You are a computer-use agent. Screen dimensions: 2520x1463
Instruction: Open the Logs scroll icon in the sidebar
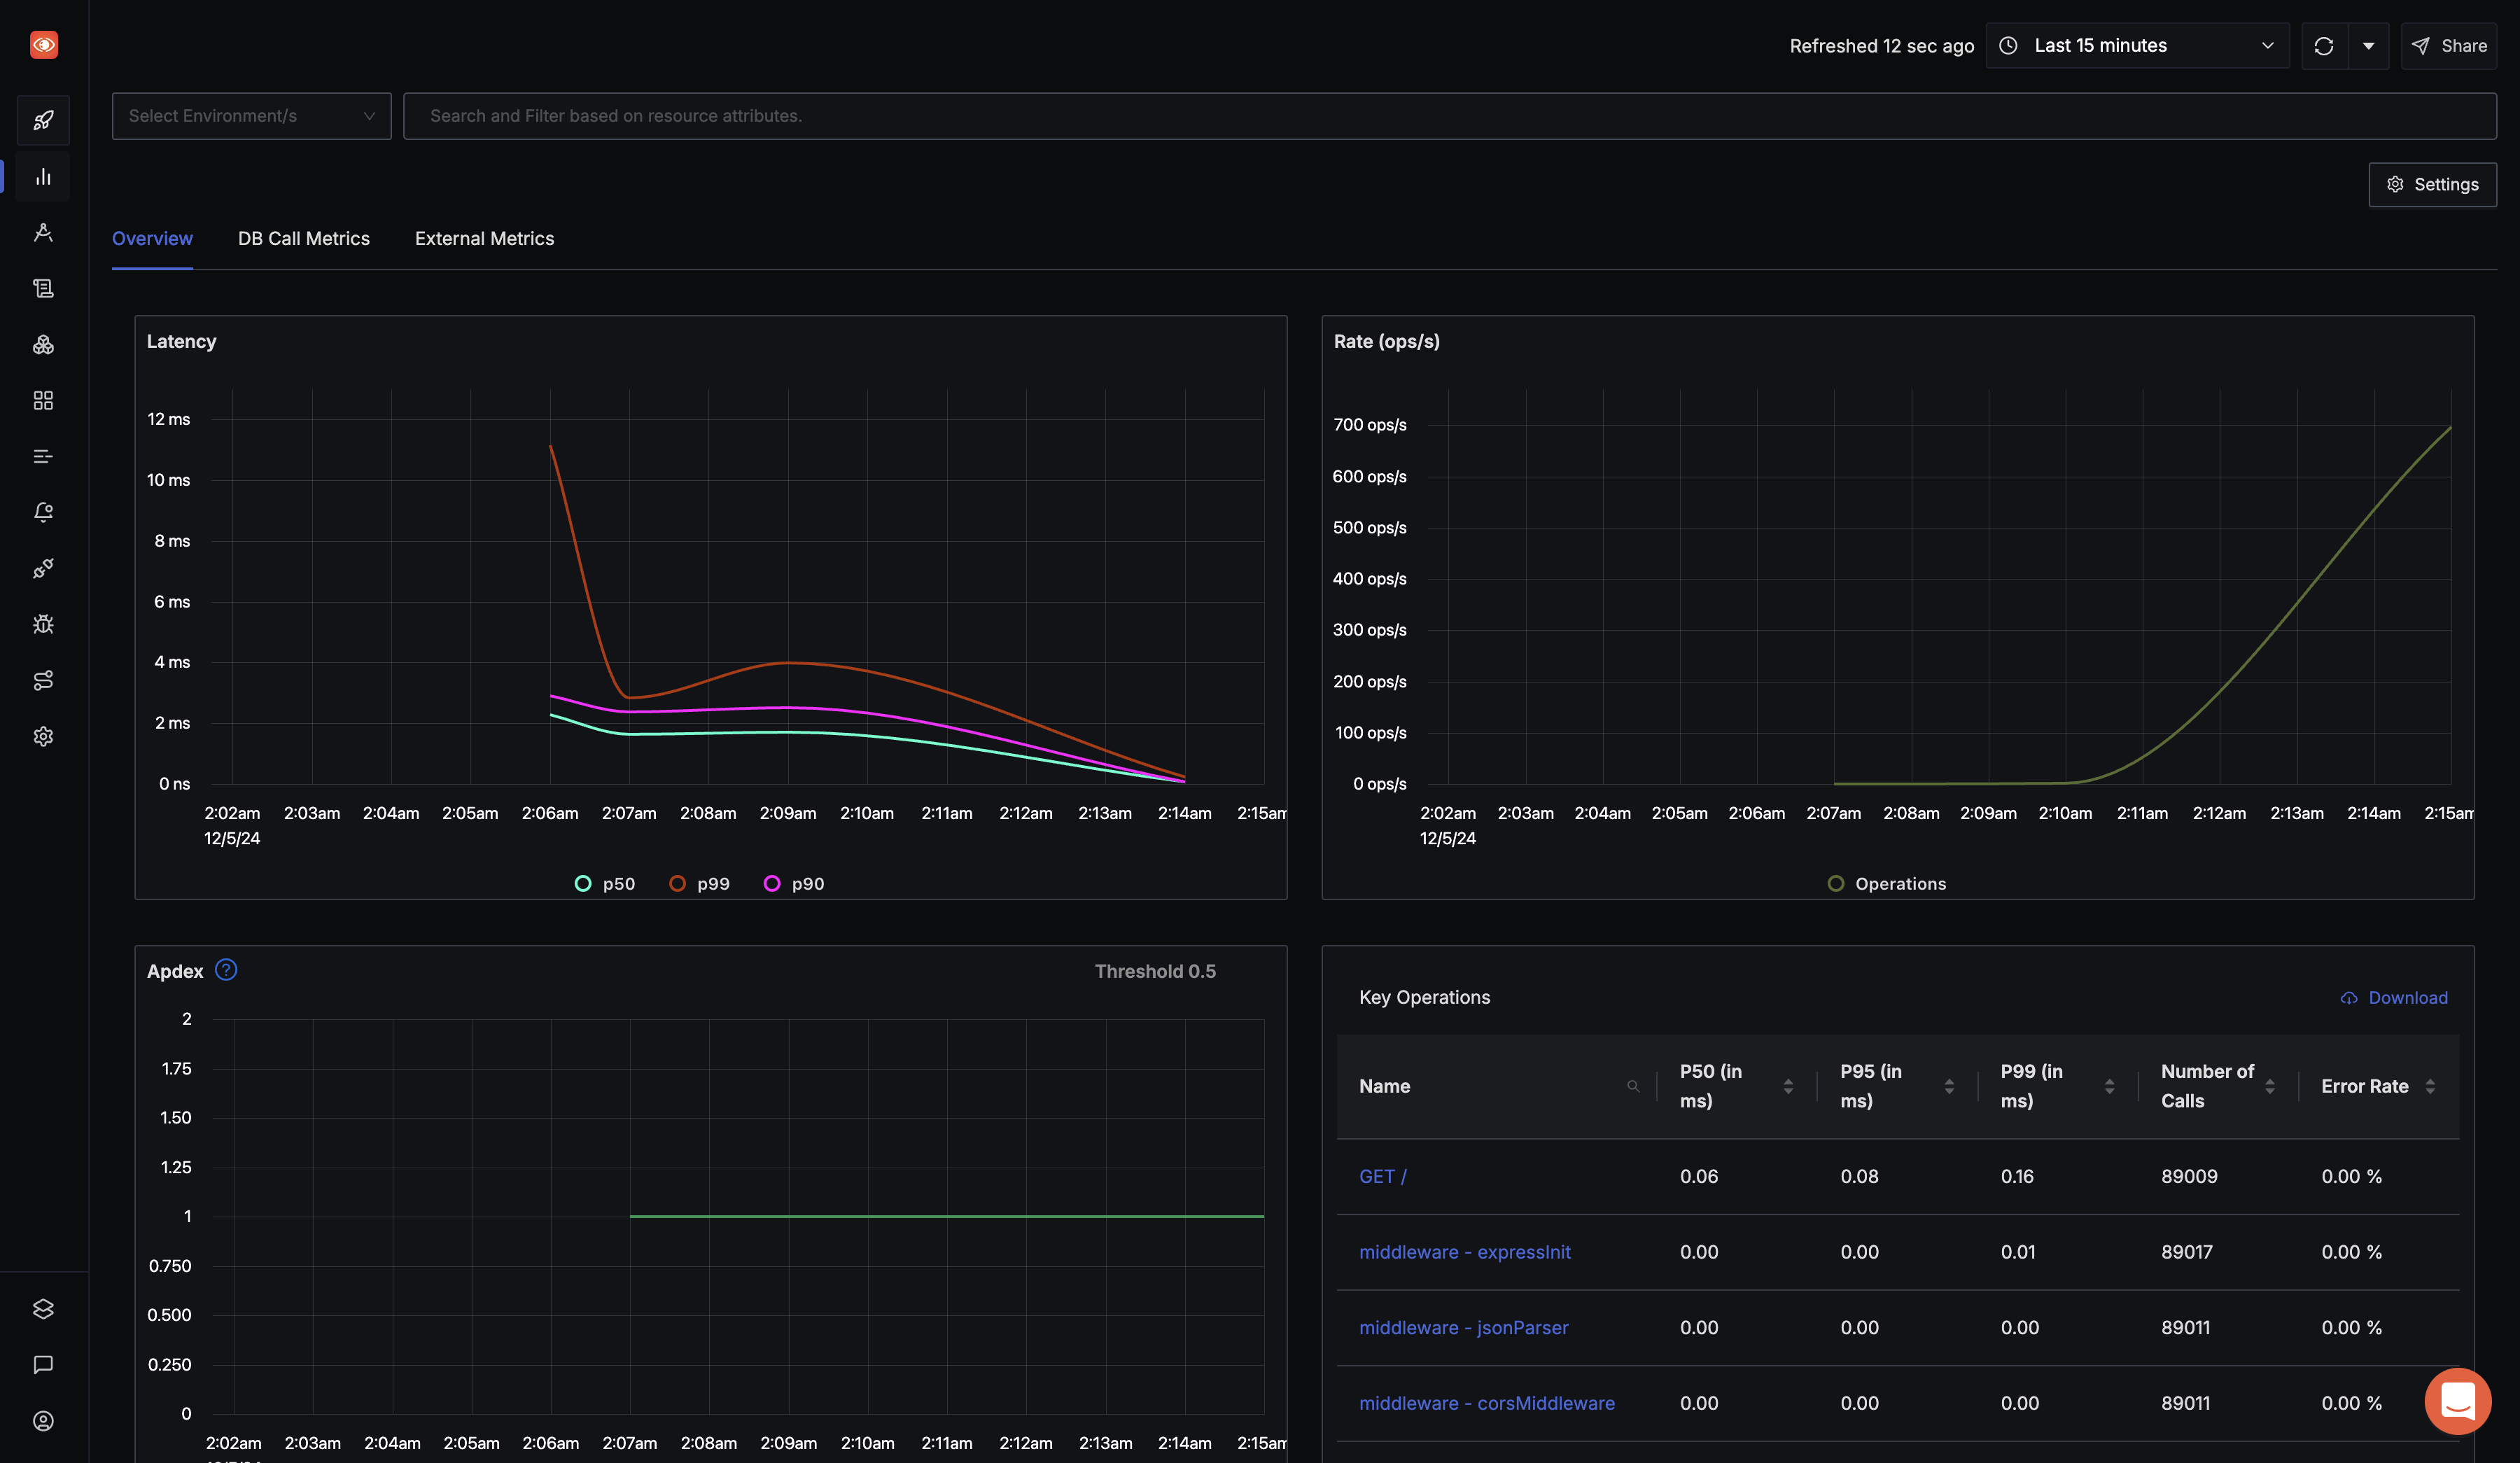(x=43, y=289)
